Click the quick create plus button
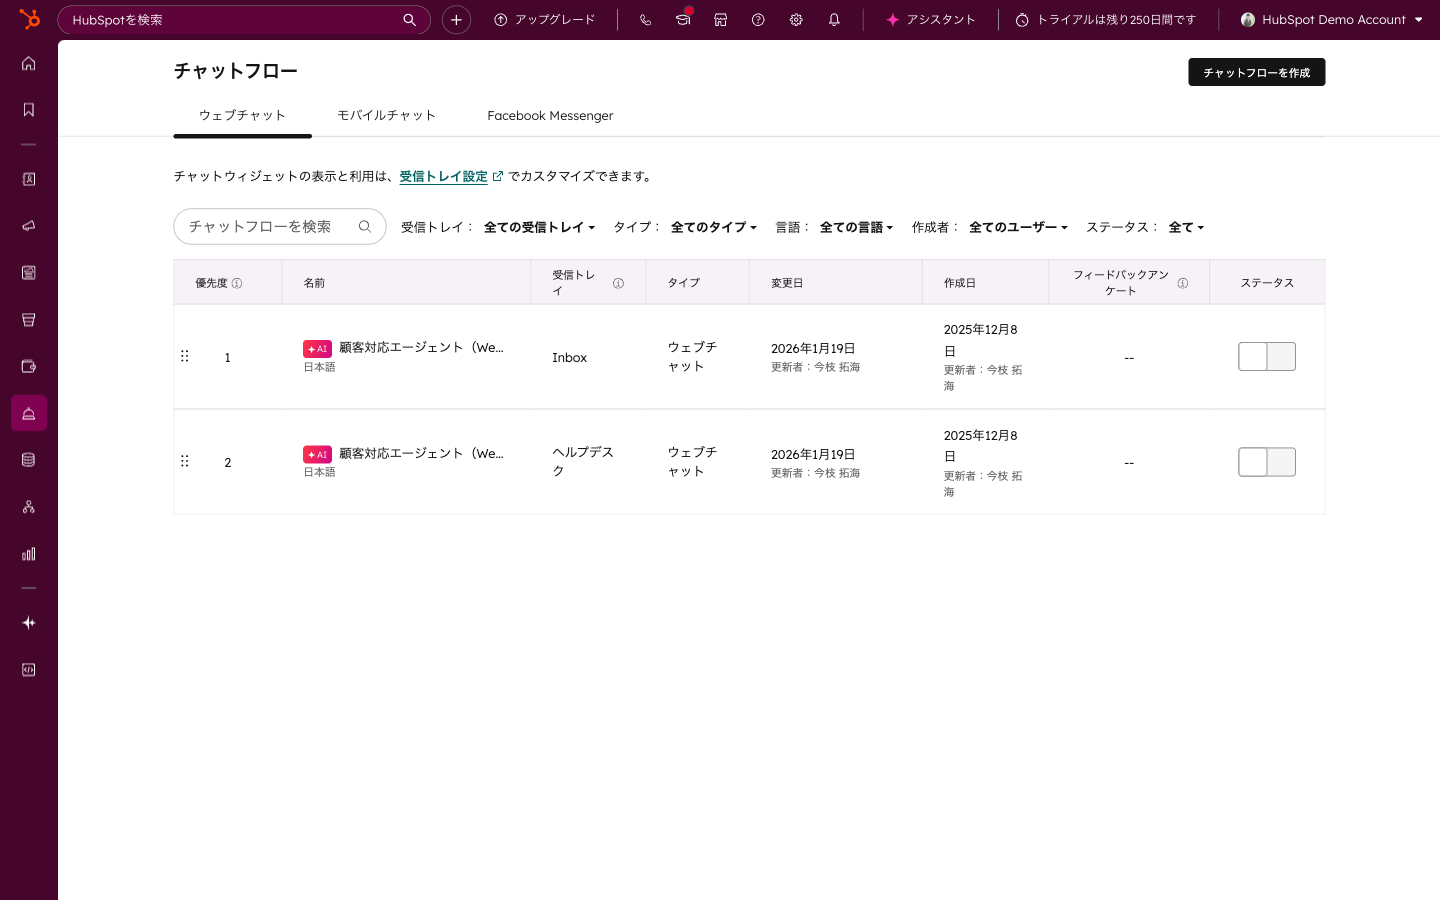The height and width of the screenshot is (900, 1440). coord(456,20)
